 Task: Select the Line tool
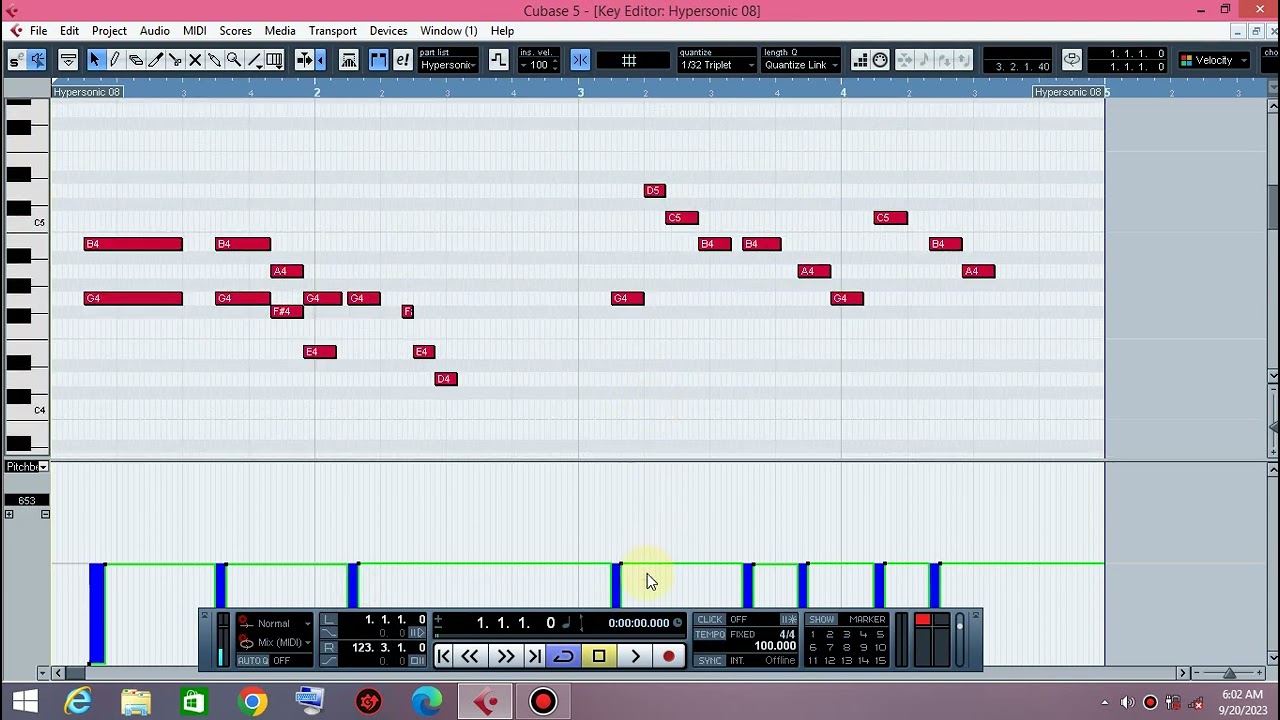254,60
